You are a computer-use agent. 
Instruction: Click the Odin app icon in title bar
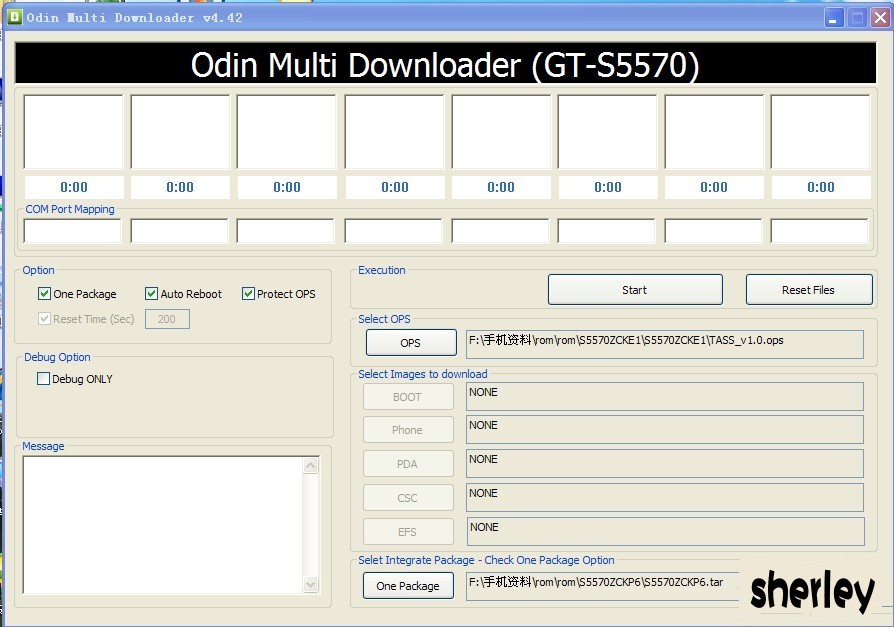pyautogui.click(x=14, y=17)
